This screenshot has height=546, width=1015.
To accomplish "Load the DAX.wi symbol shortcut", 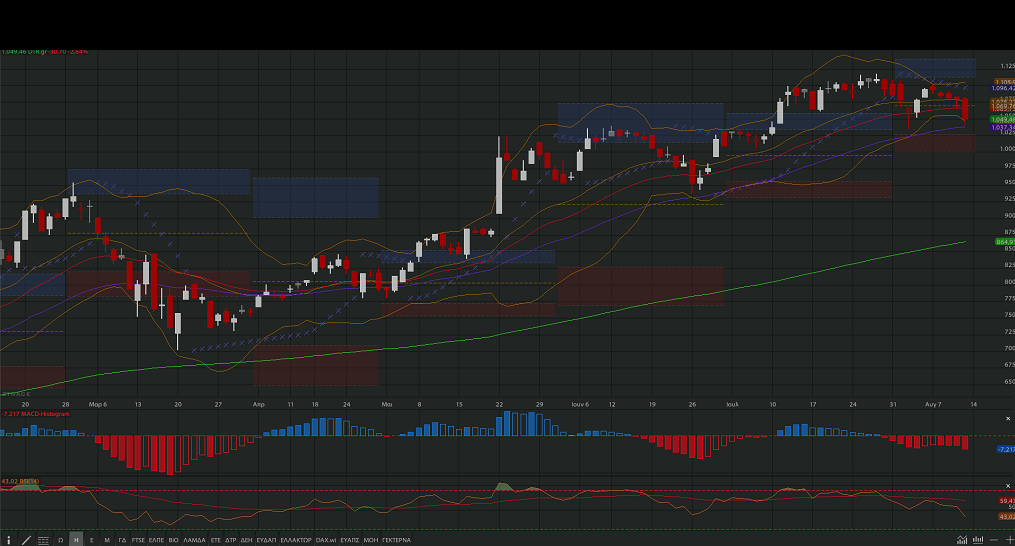I will pos(326,540).
